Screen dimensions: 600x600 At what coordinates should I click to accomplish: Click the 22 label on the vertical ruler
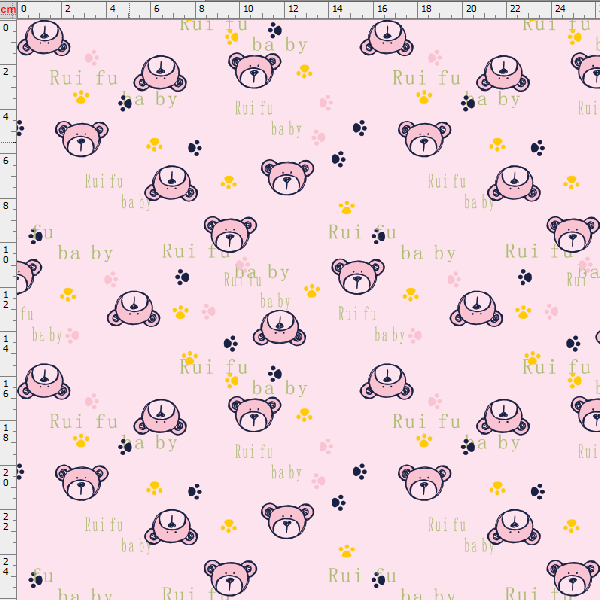6,522
